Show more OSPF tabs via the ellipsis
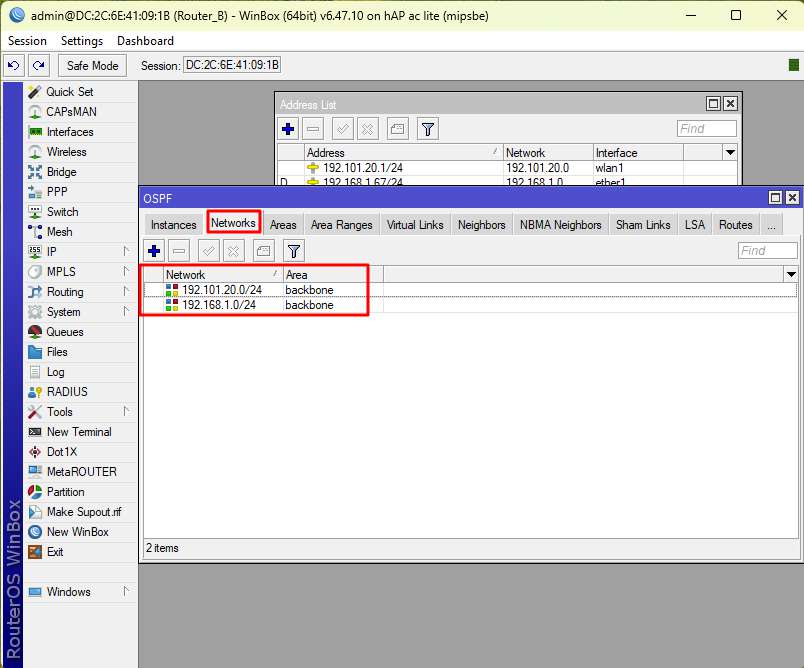This screenshot has height=668, width=804. (x=771, y=225)
